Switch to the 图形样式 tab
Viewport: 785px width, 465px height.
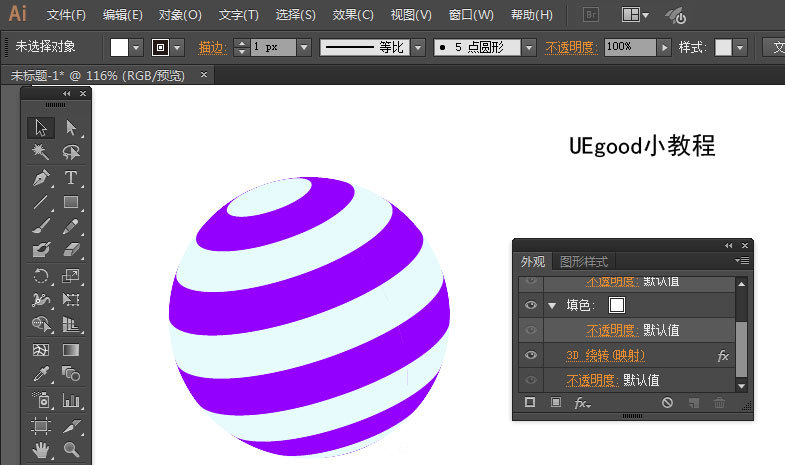583,262
